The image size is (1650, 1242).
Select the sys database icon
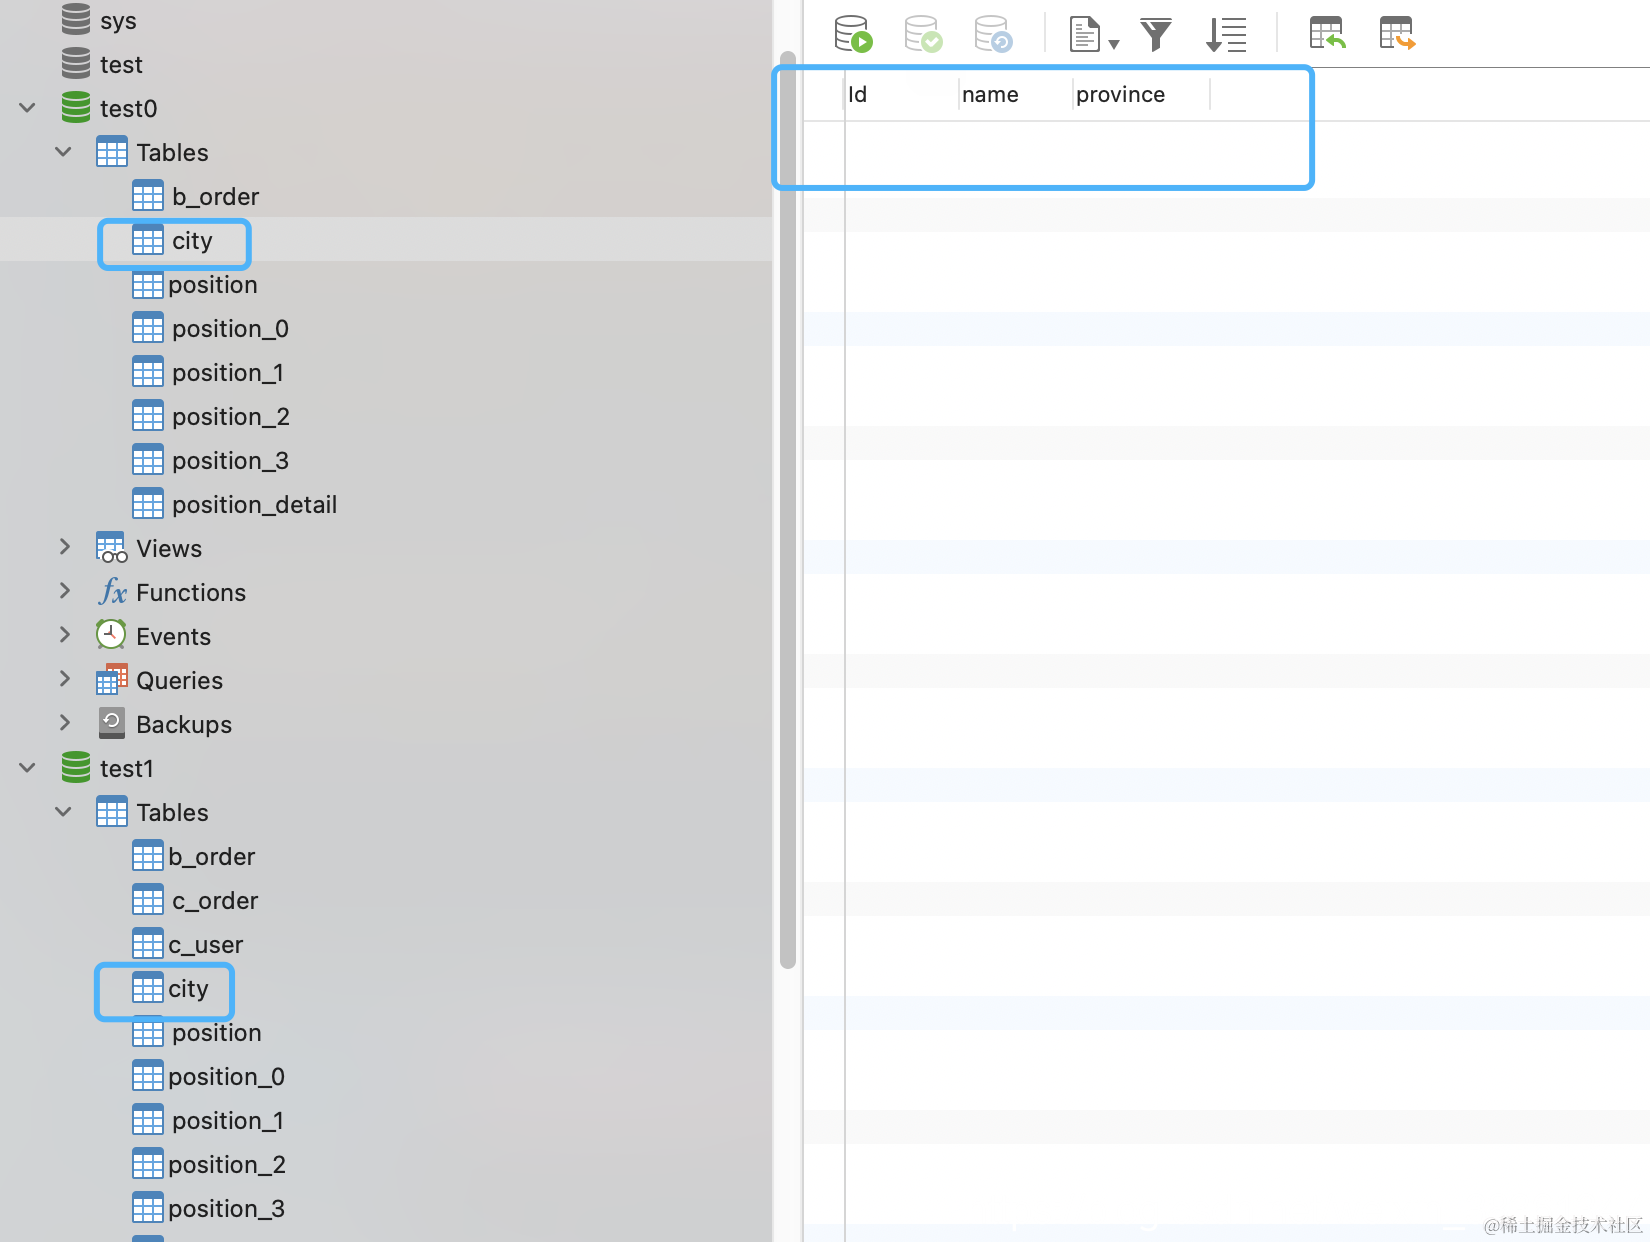[x=76, y=19]
